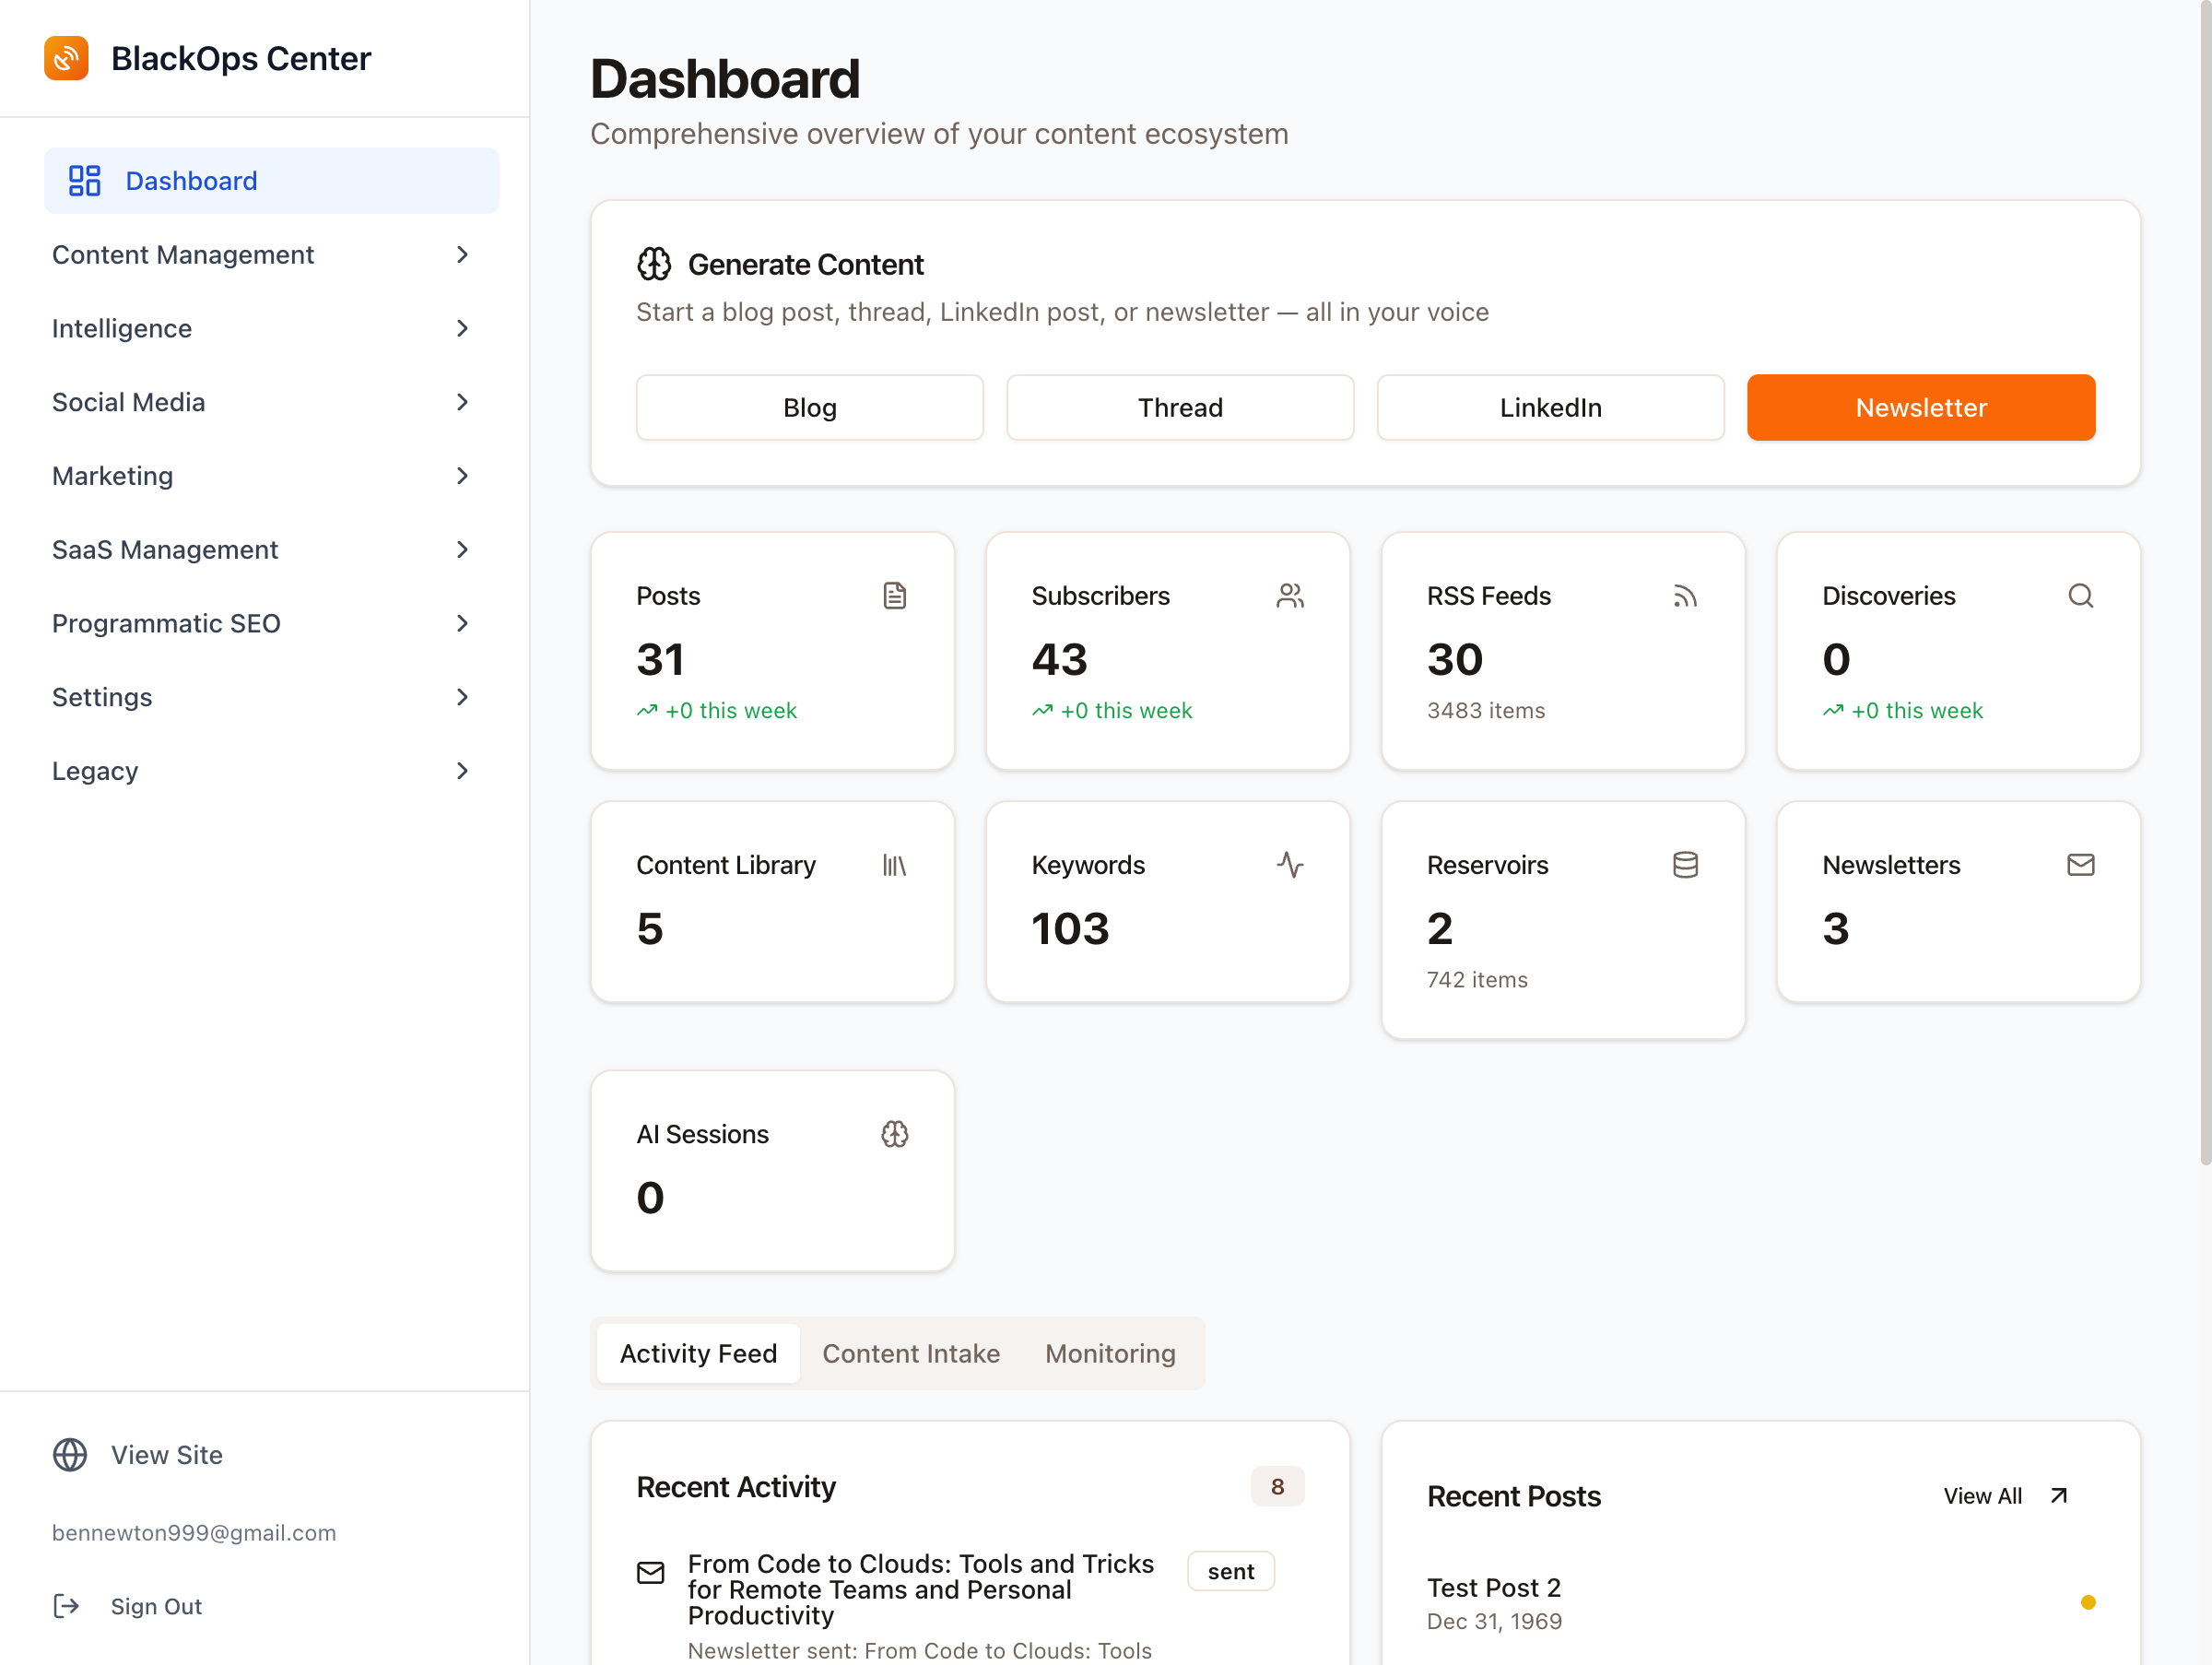Switch to the Monitoring tab

[1109, 1353]
